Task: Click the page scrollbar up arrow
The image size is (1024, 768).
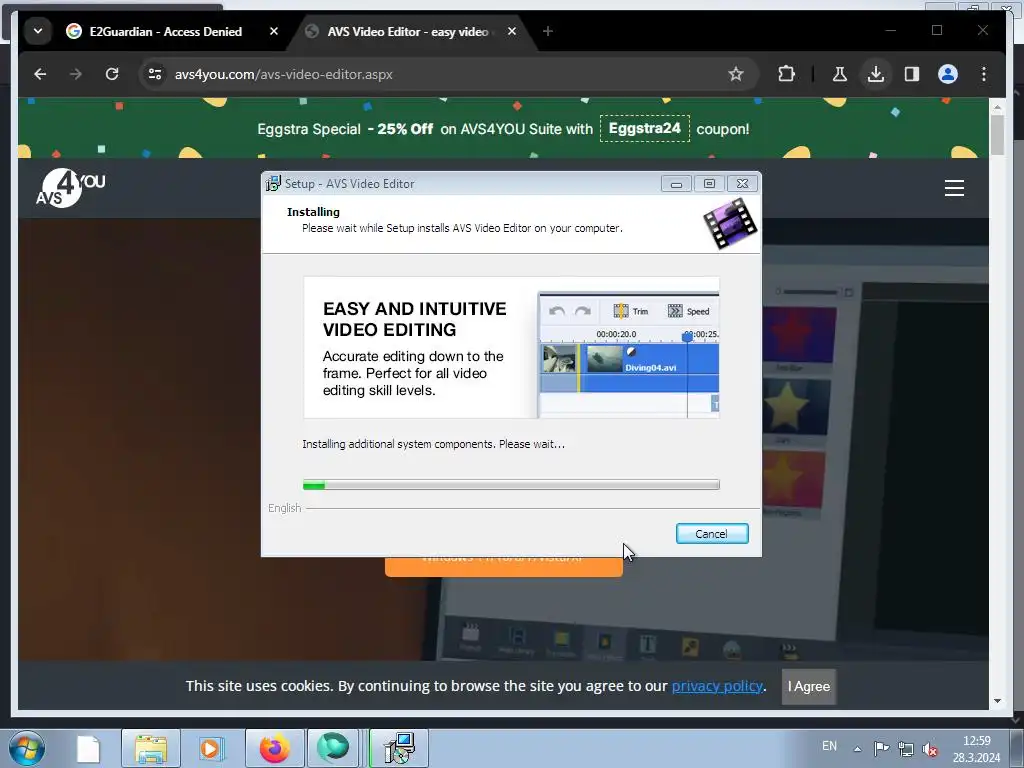Action: click(997, 106)
